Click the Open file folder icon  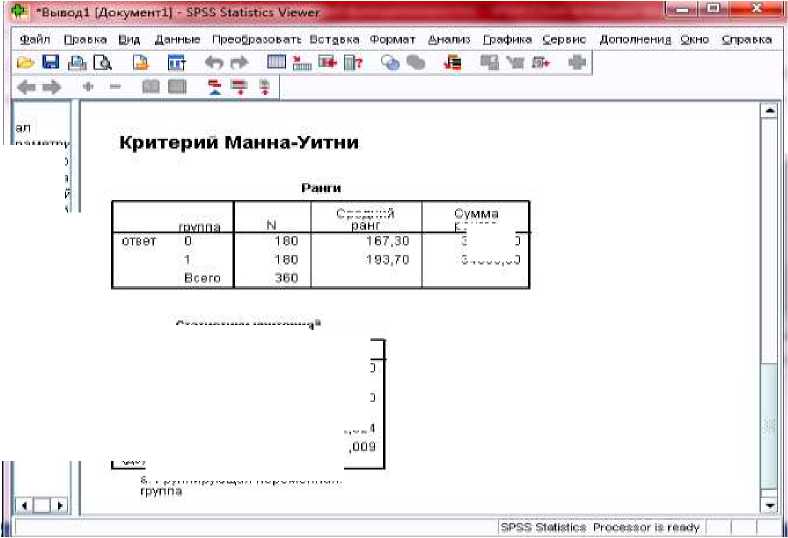pos(25,62)
